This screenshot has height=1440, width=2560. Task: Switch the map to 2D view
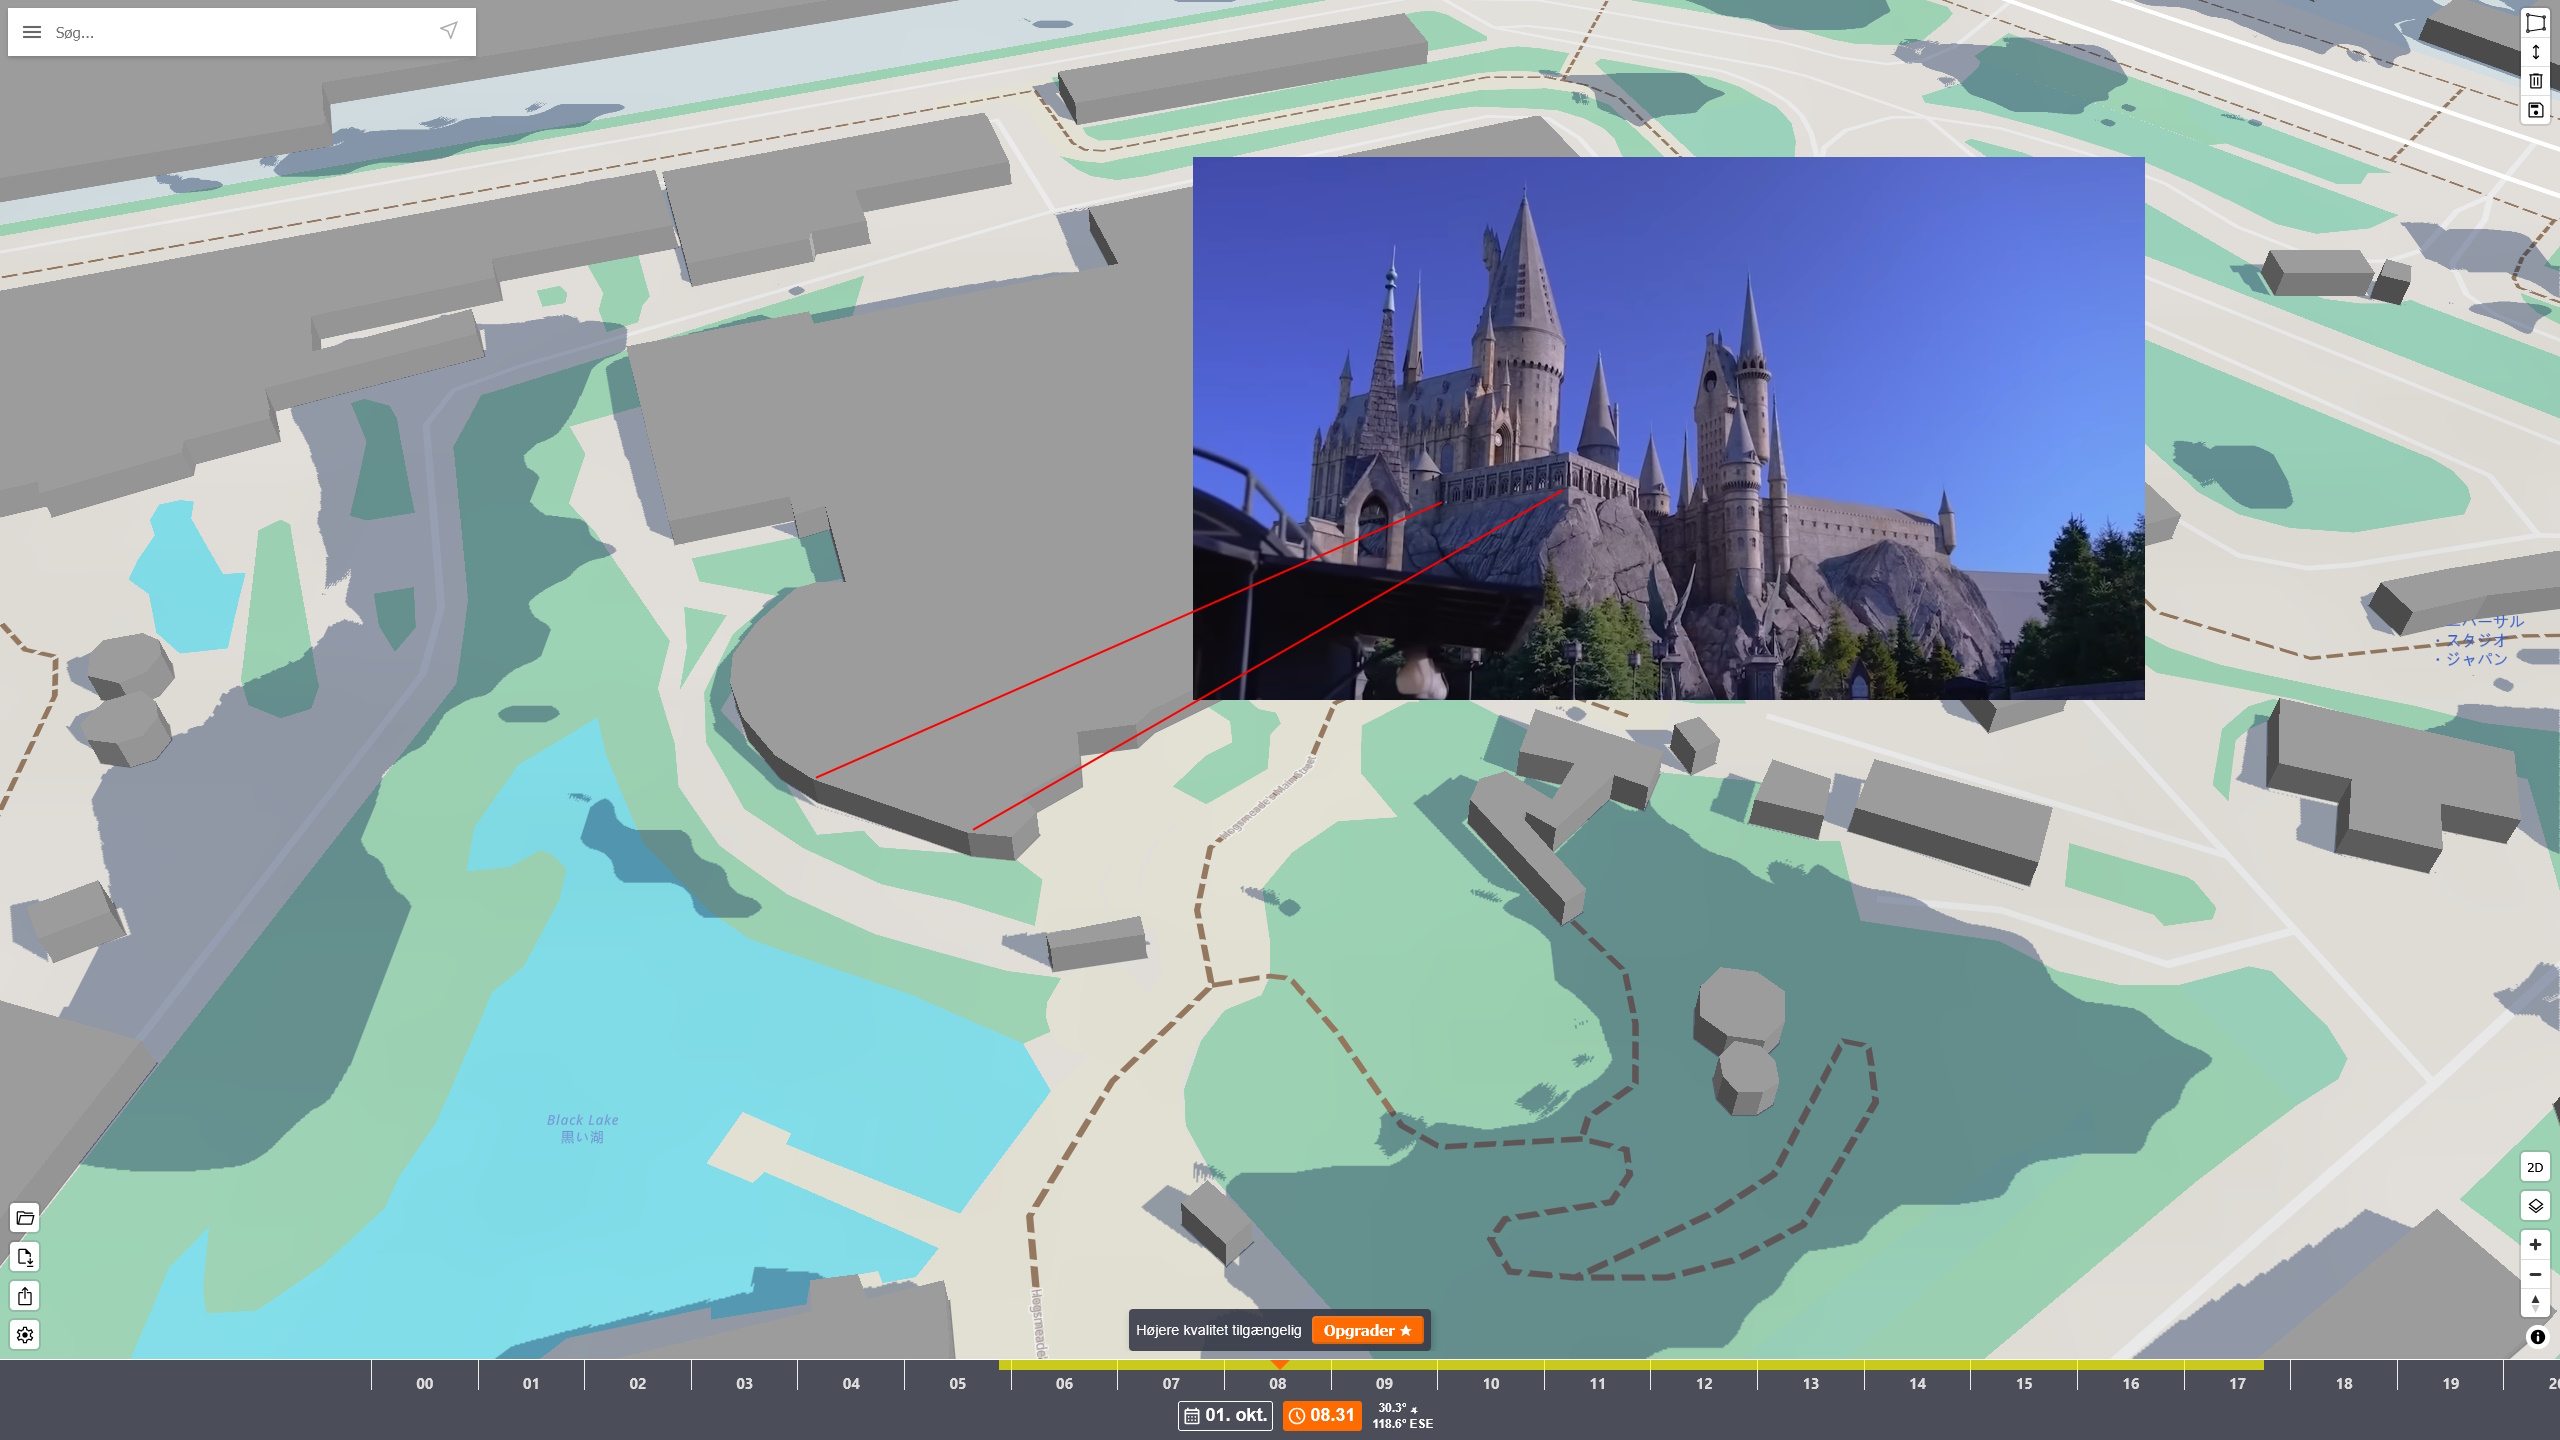pyautogui.click(x=2535, y=1167)
